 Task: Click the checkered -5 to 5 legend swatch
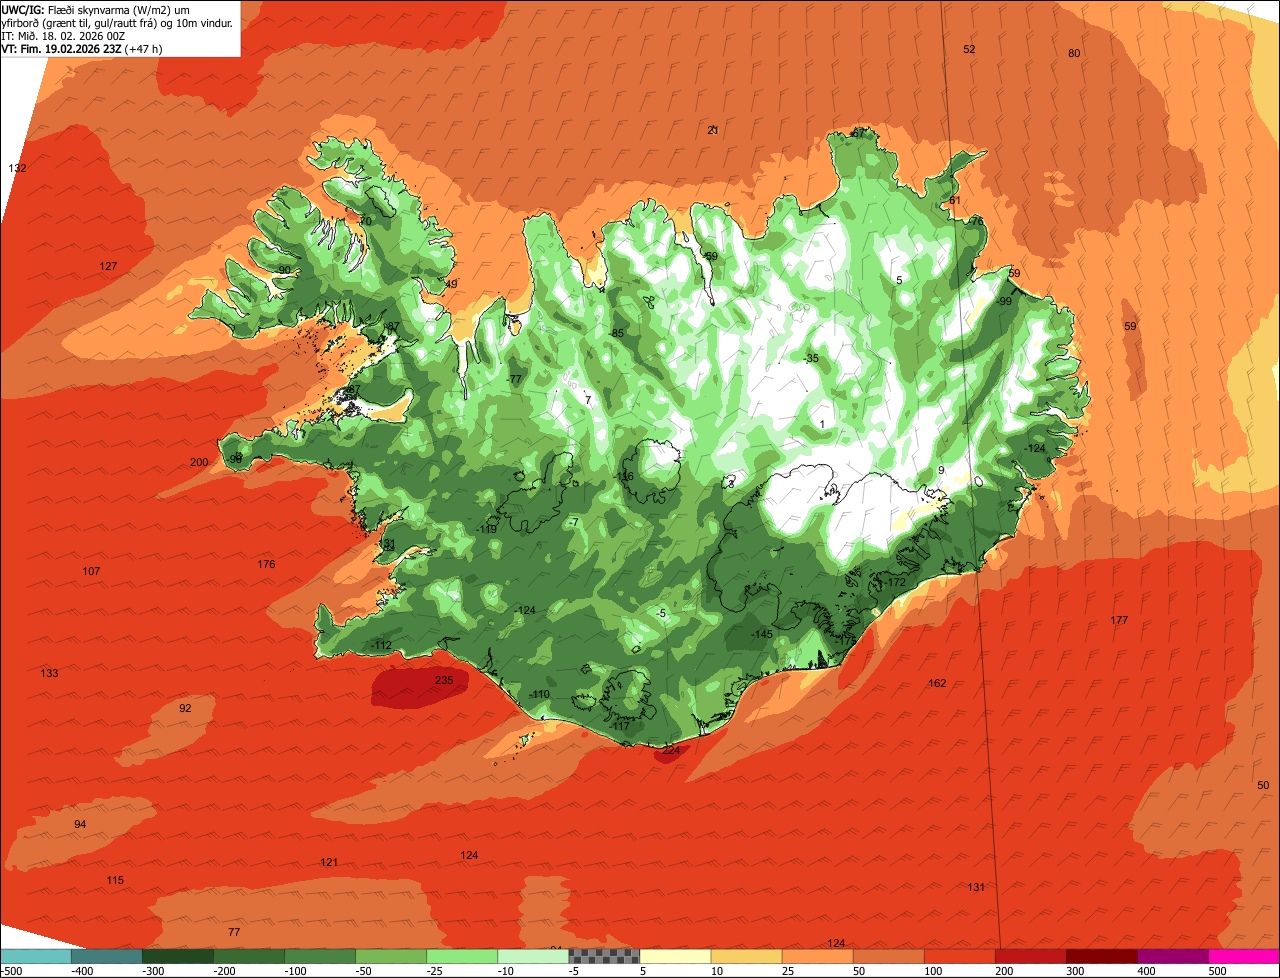tap(603, 956)
